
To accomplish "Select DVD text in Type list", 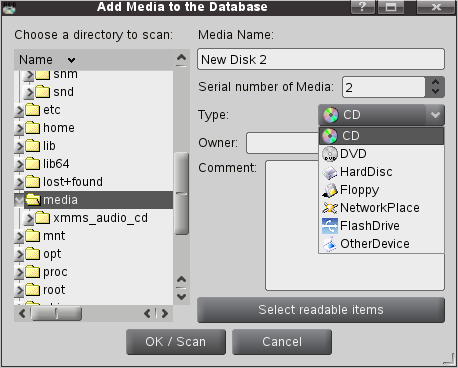I will pyautogui.click(x=353, y=154).
